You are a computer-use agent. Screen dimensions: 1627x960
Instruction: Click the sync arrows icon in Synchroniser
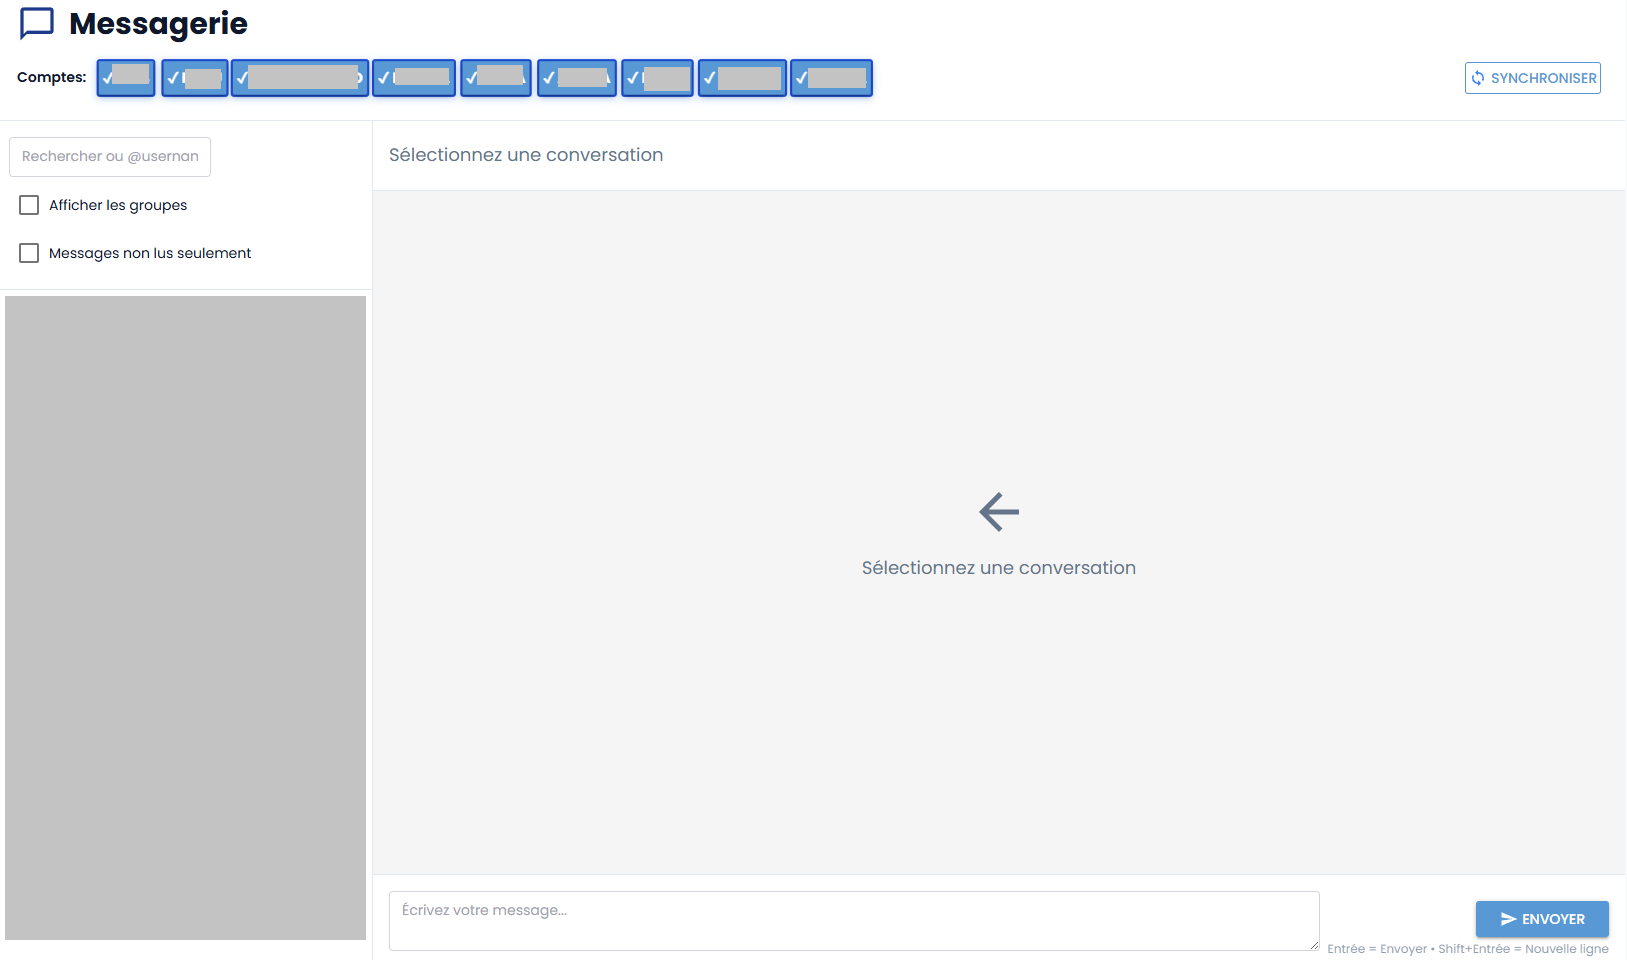[x=1478, y=78]
